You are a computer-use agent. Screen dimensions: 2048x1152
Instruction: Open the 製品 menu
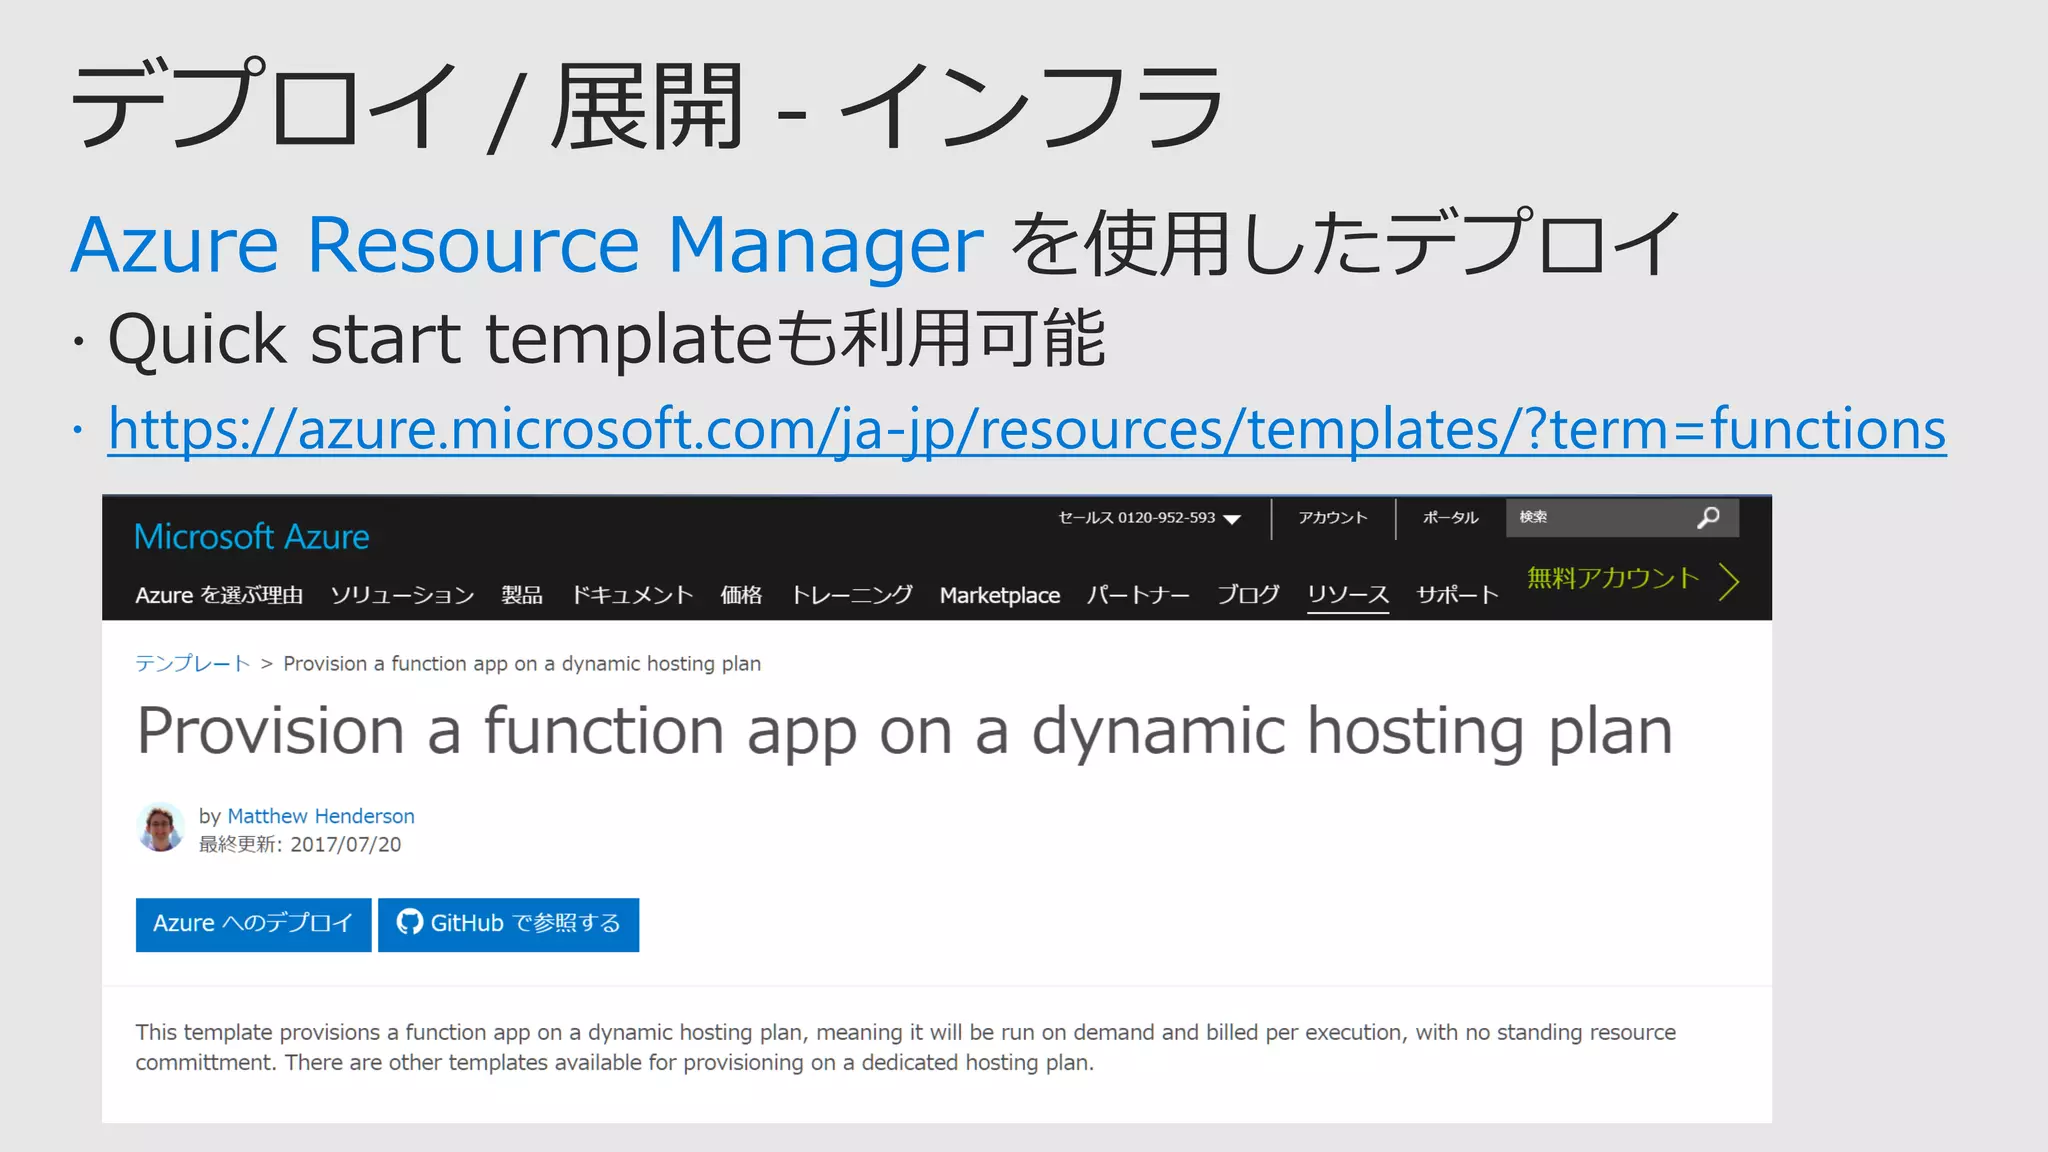(522, 595)
